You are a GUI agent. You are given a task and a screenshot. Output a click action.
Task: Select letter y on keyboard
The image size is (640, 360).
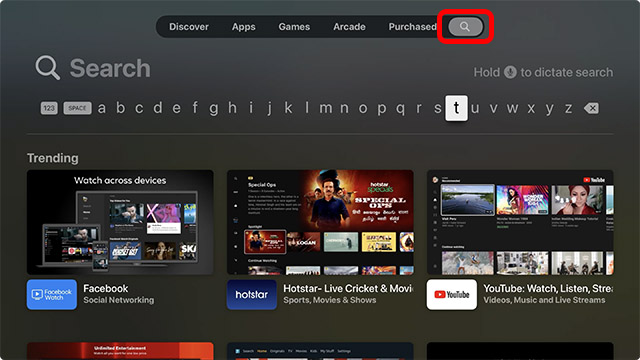point(550,109)
